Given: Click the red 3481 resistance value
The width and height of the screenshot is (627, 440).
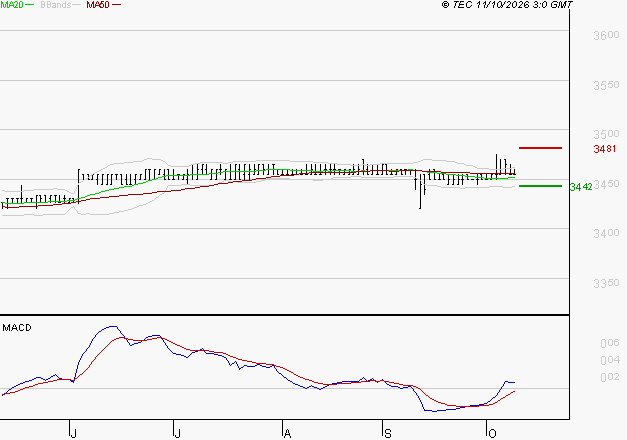Looking at the screenshot, I should (x=605, y=149).
